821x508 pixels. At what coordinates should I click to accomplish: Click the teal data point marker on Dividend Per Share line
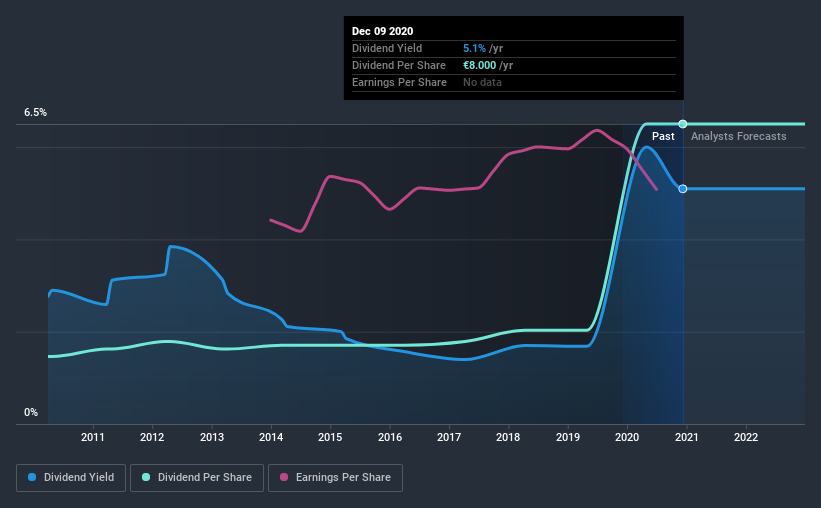[x=683, y=124]
